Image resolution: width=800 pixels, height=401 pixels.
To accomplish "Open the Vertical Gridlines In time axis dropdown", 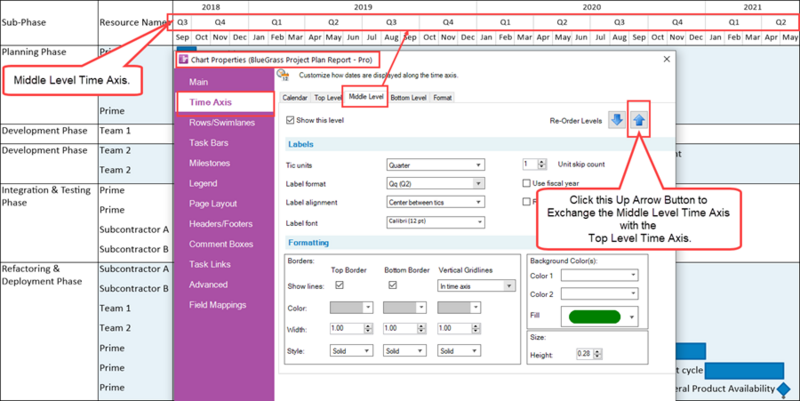I will (x=476, y=286).
